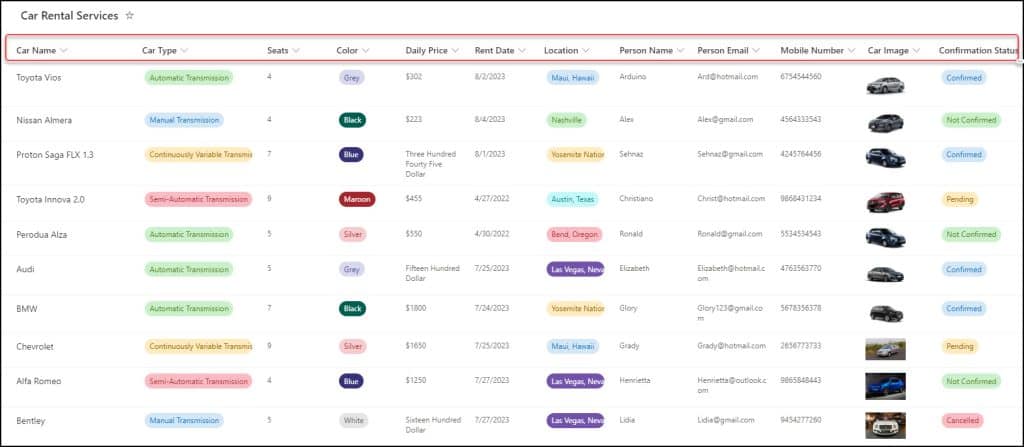1024x447 pixels.
Task: Click Black color pill in BMW row
Action: [353, 308]
